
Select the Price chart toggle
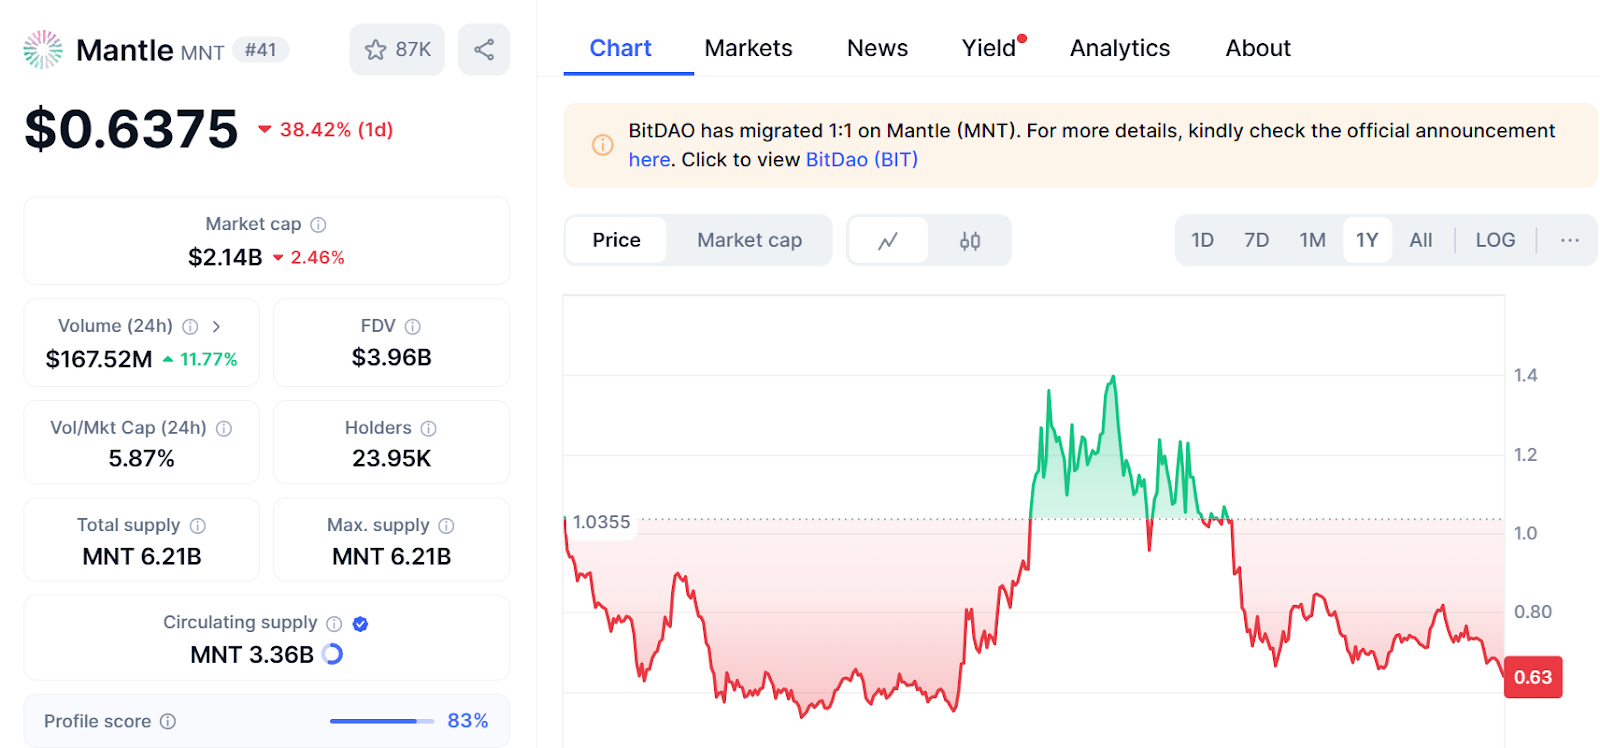pos(616,240)
